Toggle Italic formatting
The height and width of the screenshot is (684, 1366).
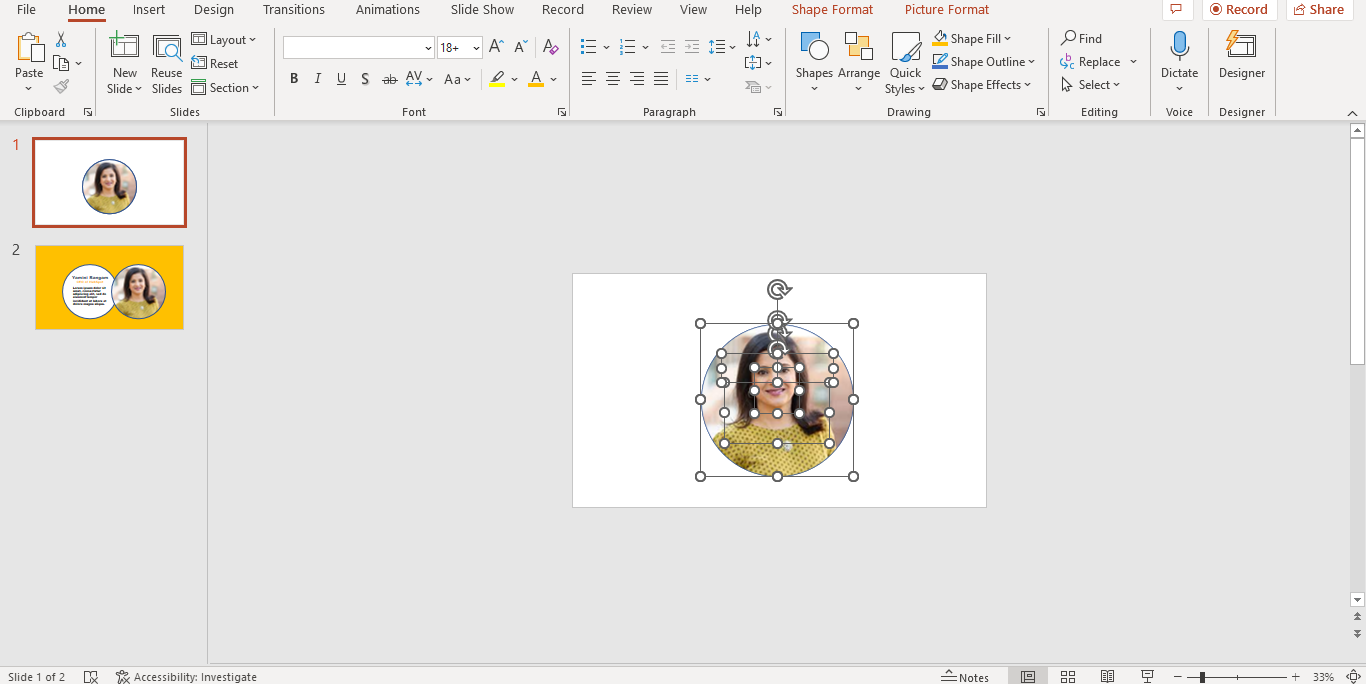click(x=317, y=79)
